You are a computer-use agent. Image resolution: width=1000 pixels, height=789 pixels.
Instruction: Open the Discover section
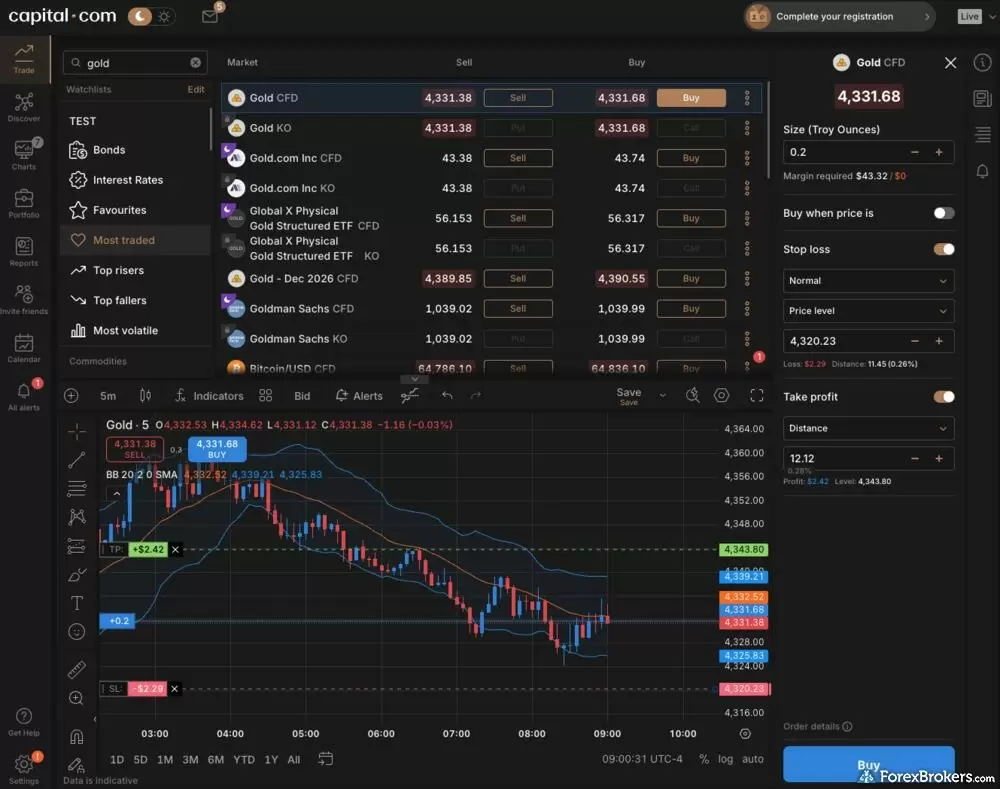[24, 107]
